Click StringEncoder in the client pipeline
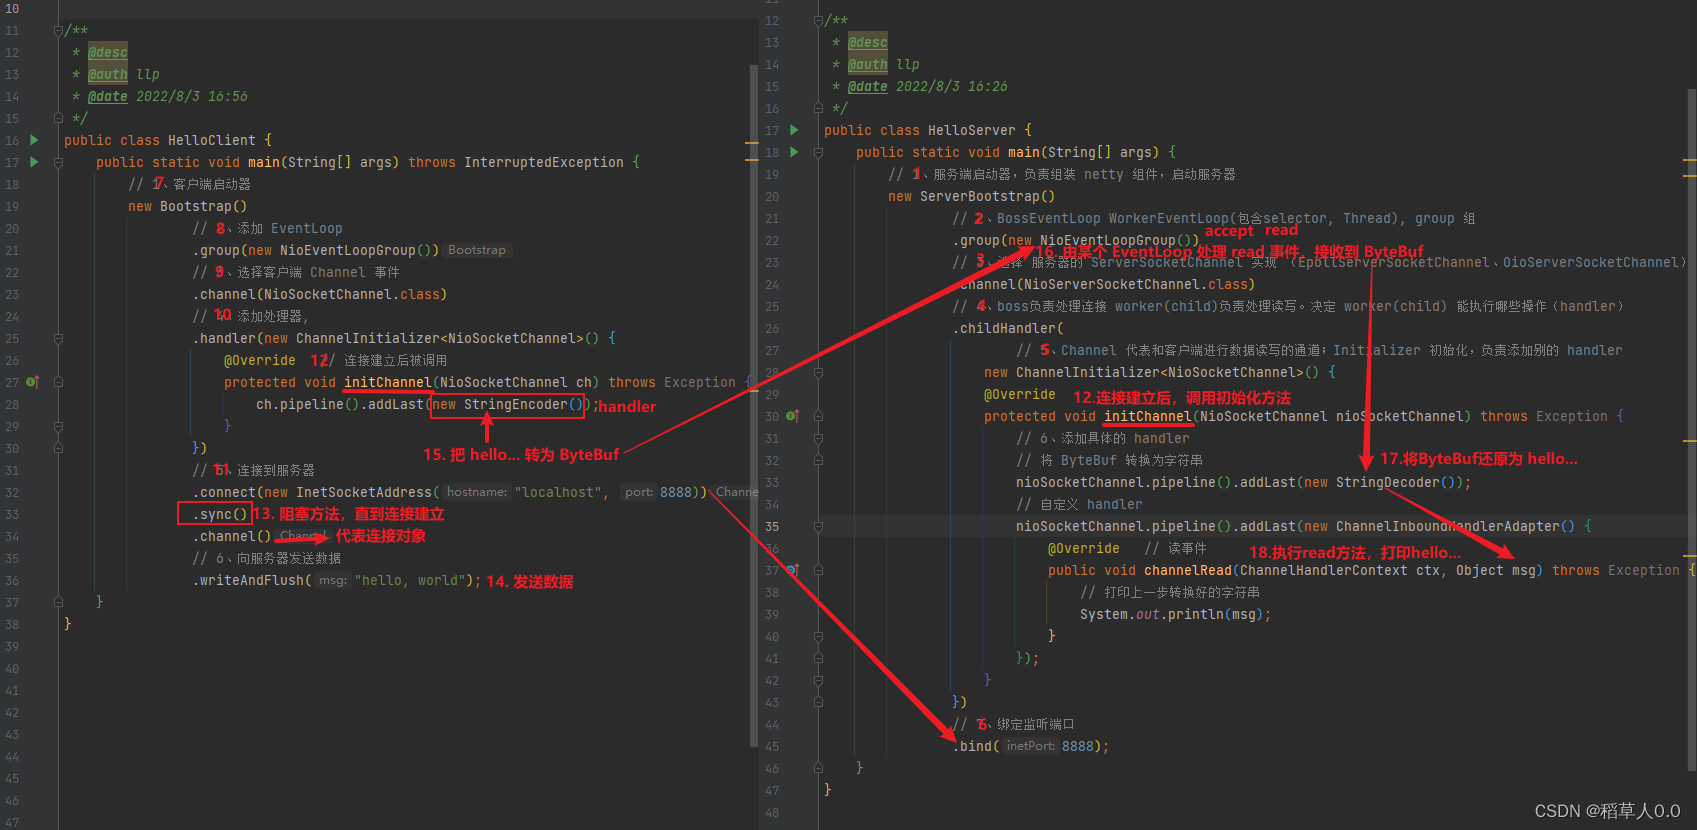The width and height of the screenshot is (1697, 830). click(516, 404)
